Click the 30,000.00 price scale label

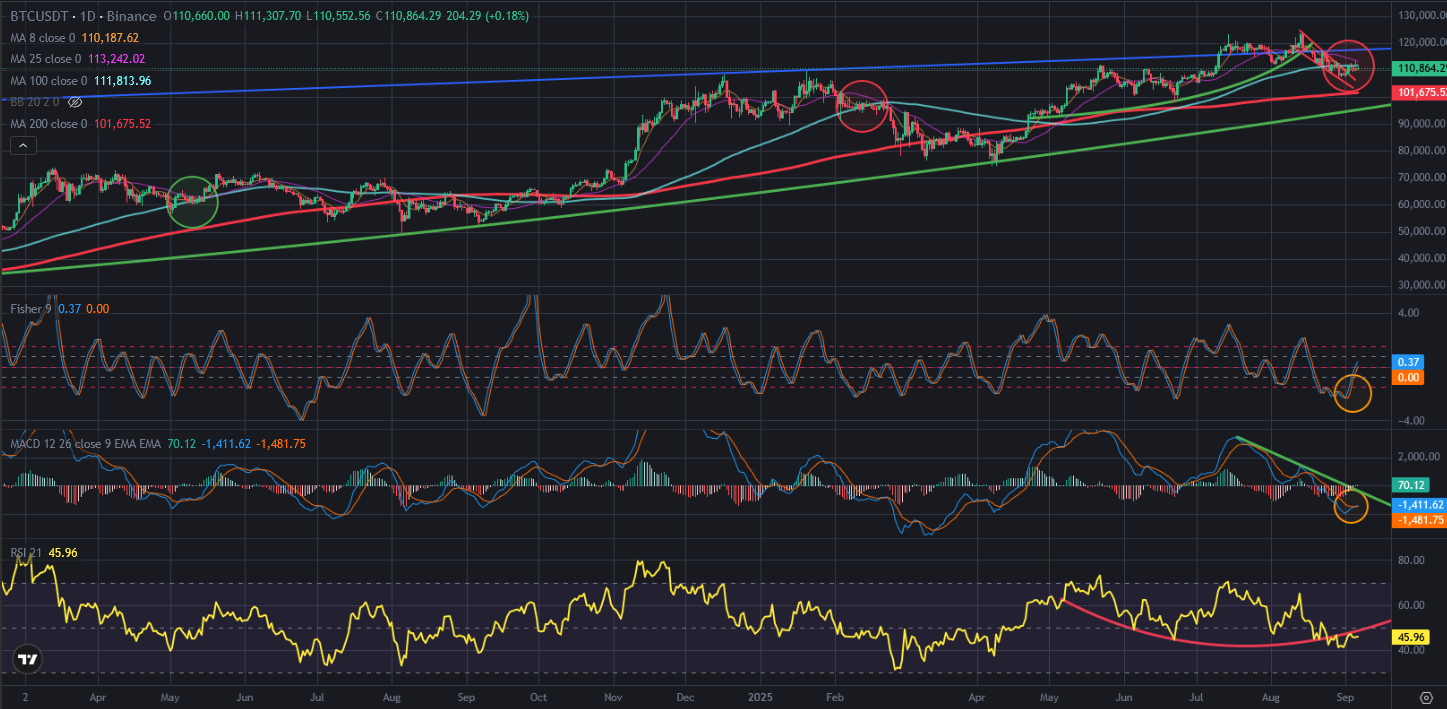click(1420, 286)
